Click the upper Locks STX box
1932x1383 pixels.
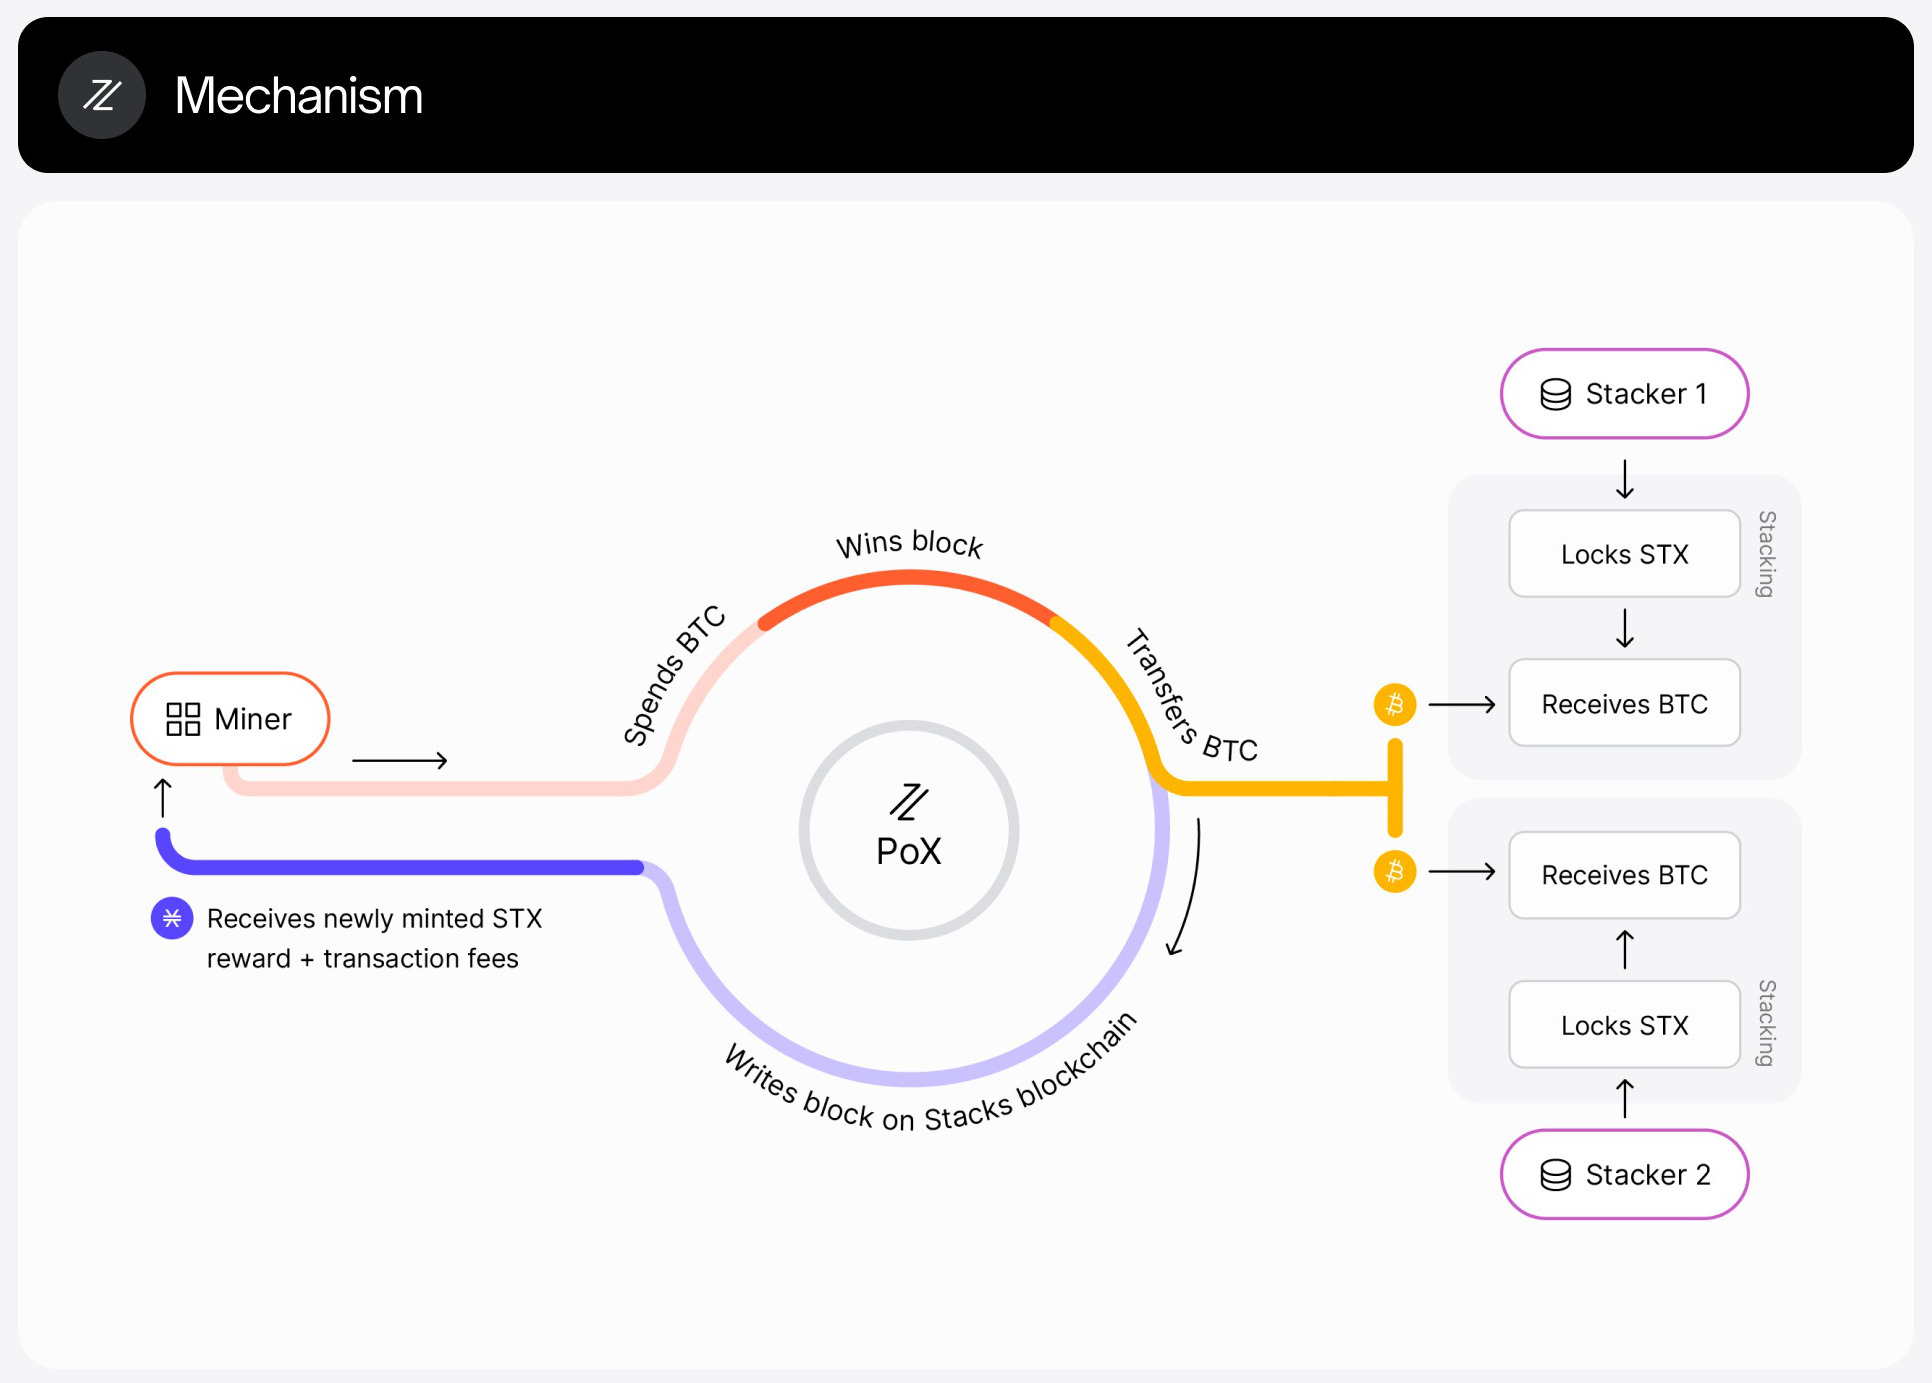click(x=1624, y=554)
